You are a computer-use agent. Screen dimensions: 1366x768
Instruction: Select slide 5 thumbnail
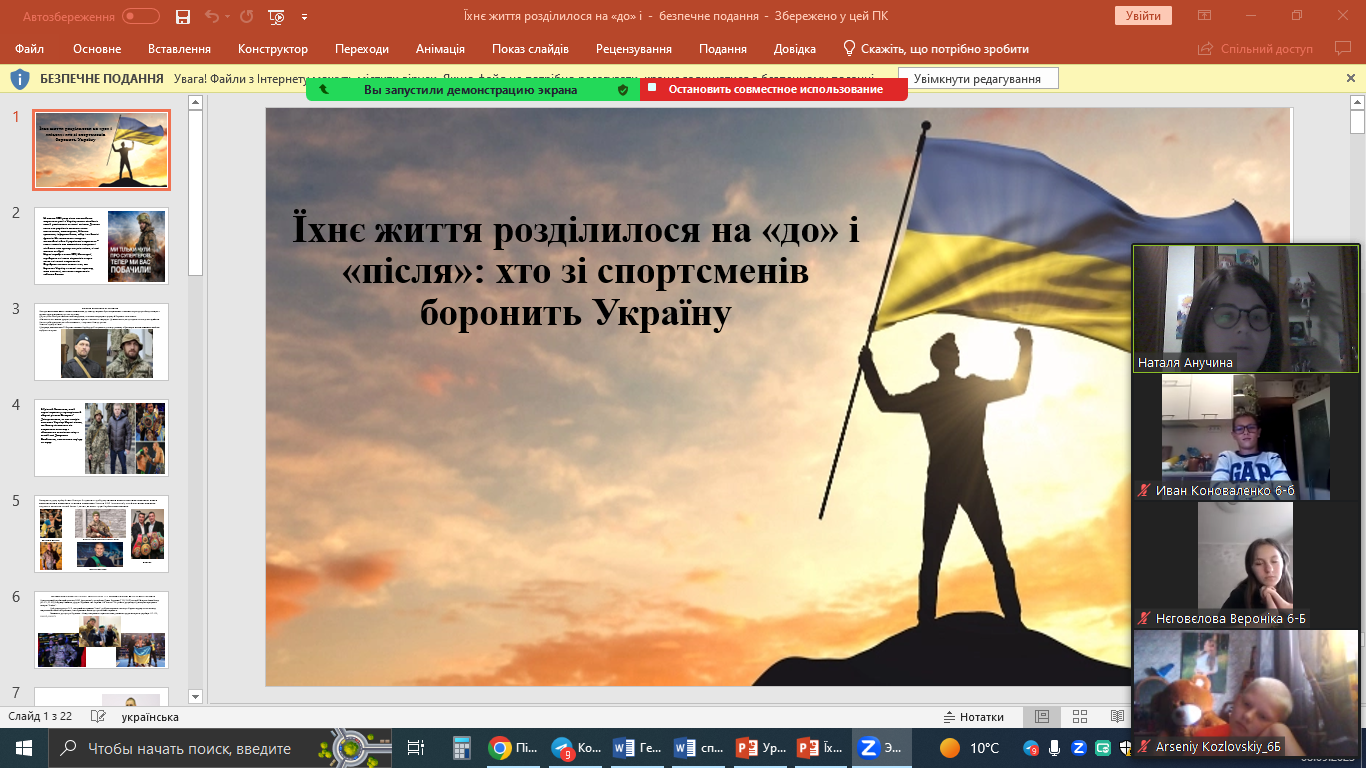(x=102, y=534)
